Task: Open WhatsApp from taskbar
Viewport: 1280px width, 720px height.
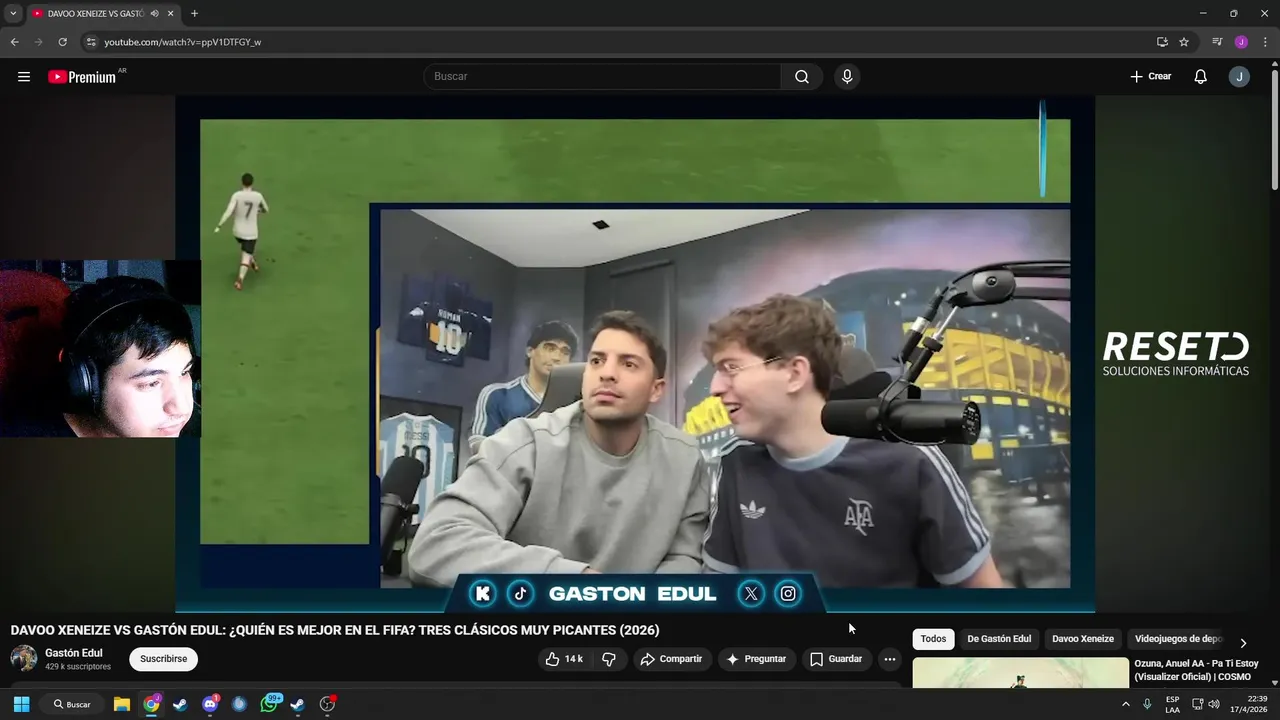Action: click(269, 704)
